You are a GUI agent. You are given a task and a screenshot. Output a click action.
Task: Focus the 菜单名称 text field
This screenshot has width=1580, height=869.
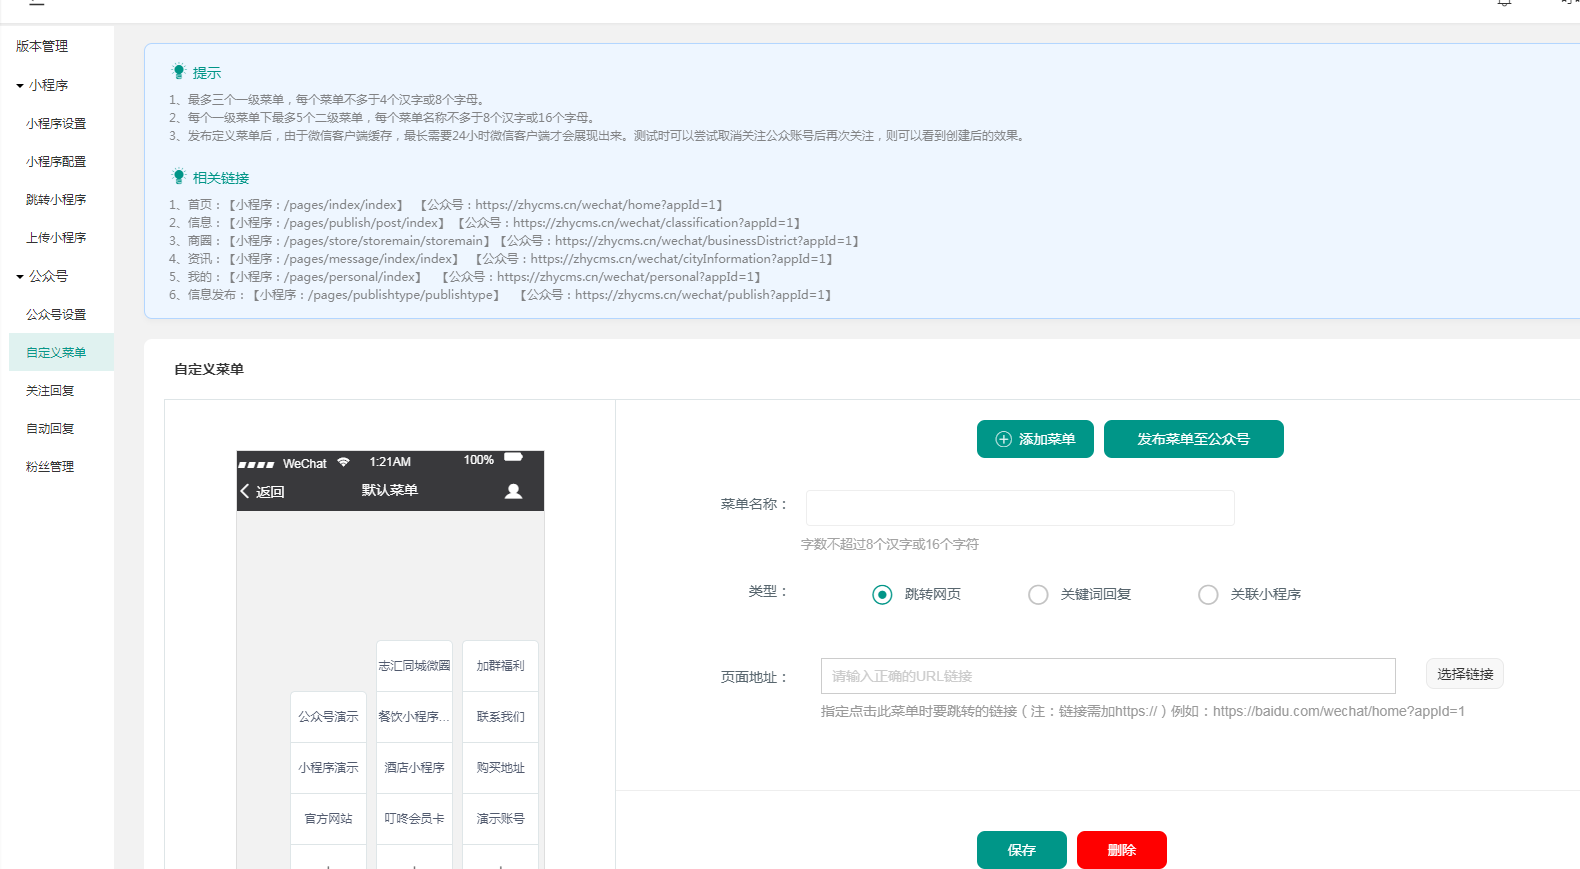(x=1019, y=508)
